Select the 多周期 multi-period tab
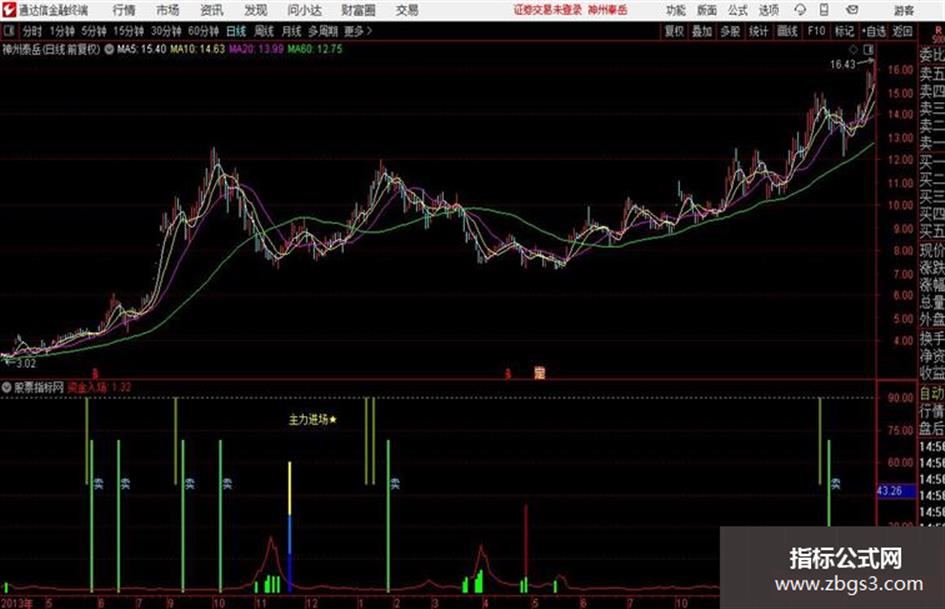The width and height of the screenshot is (945, 609). 323,31
